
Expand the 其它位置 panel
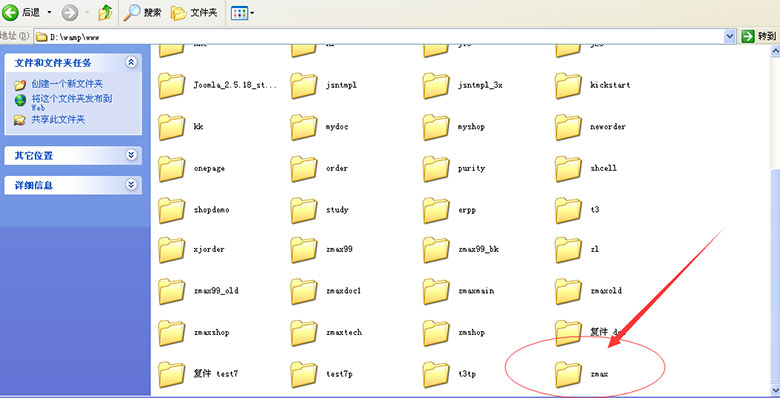click(131, 155)
